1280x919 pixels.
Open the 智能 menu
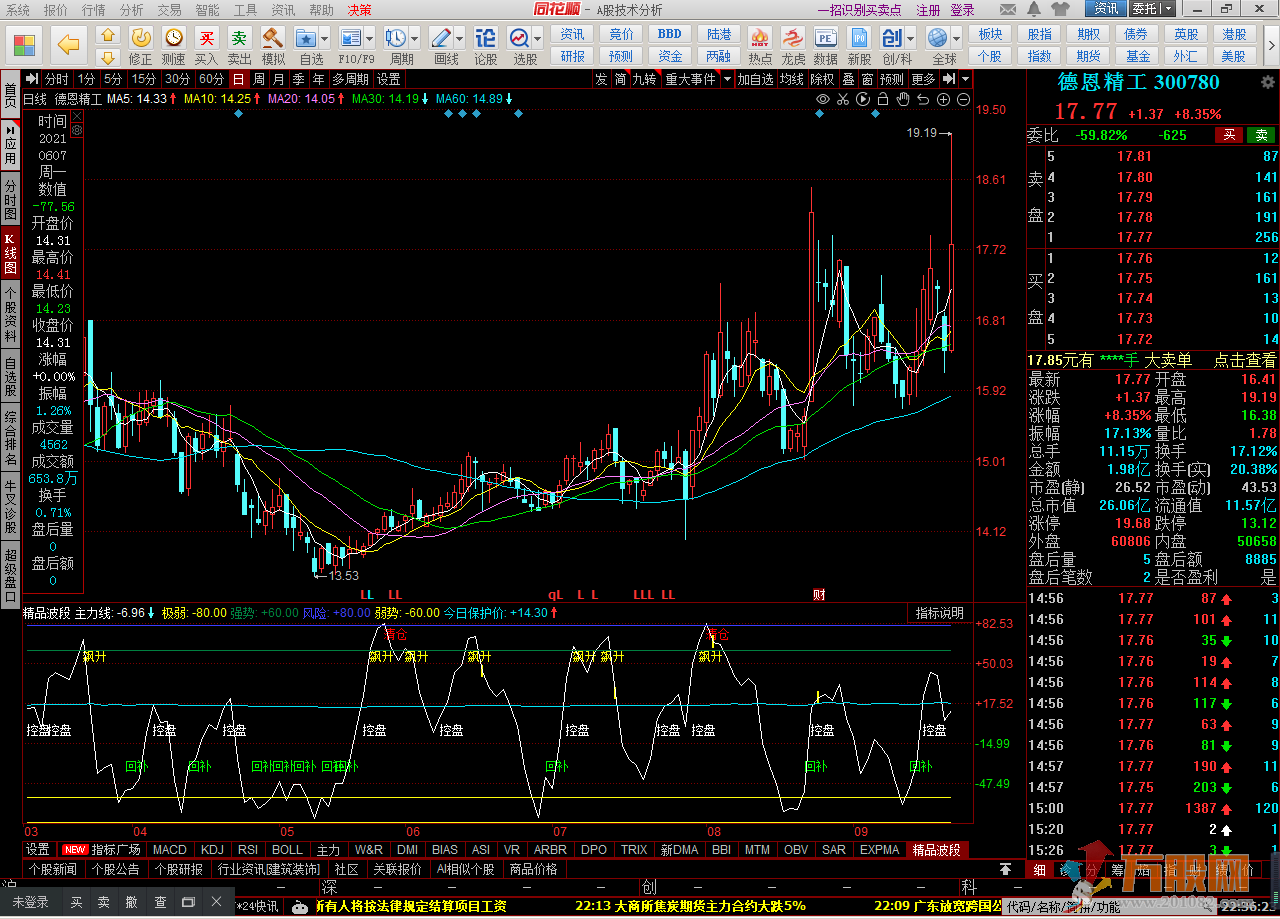click(207, 9)
